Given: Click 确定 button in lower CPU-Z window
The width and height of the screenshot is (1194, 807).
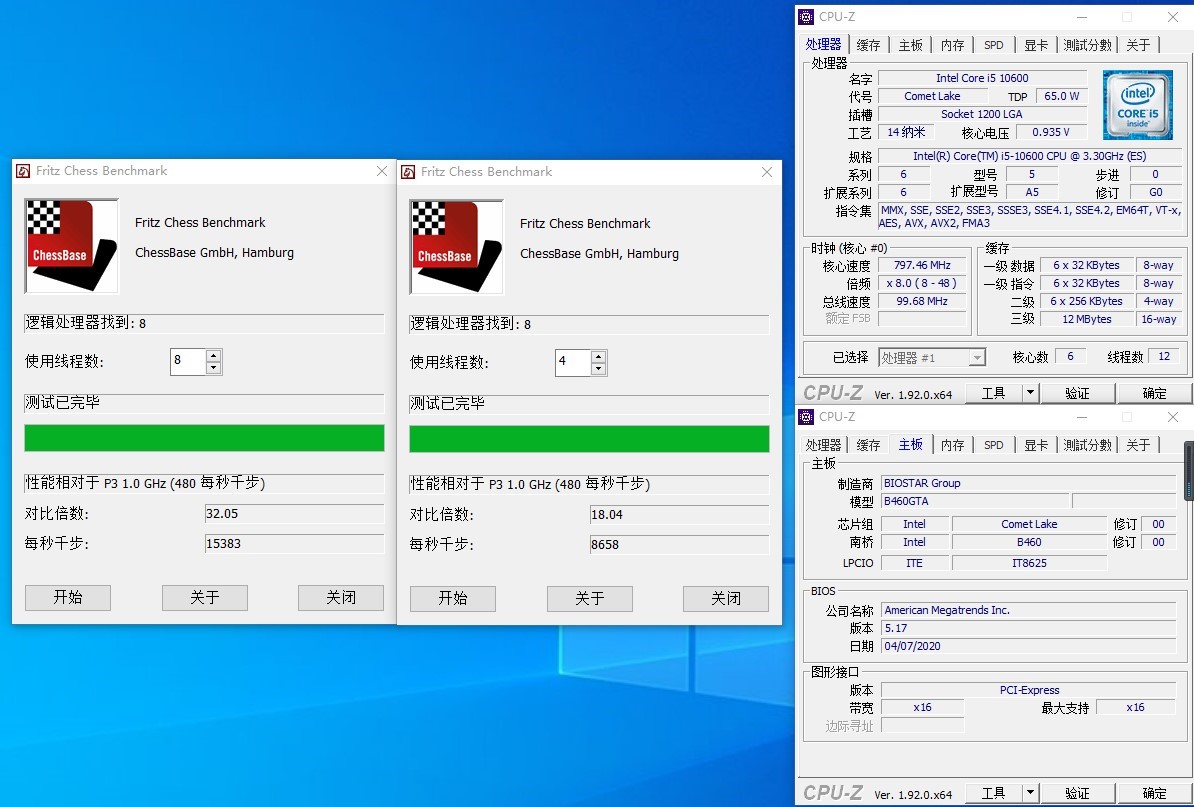Looking at the screenshot, I should point(1154,793).
